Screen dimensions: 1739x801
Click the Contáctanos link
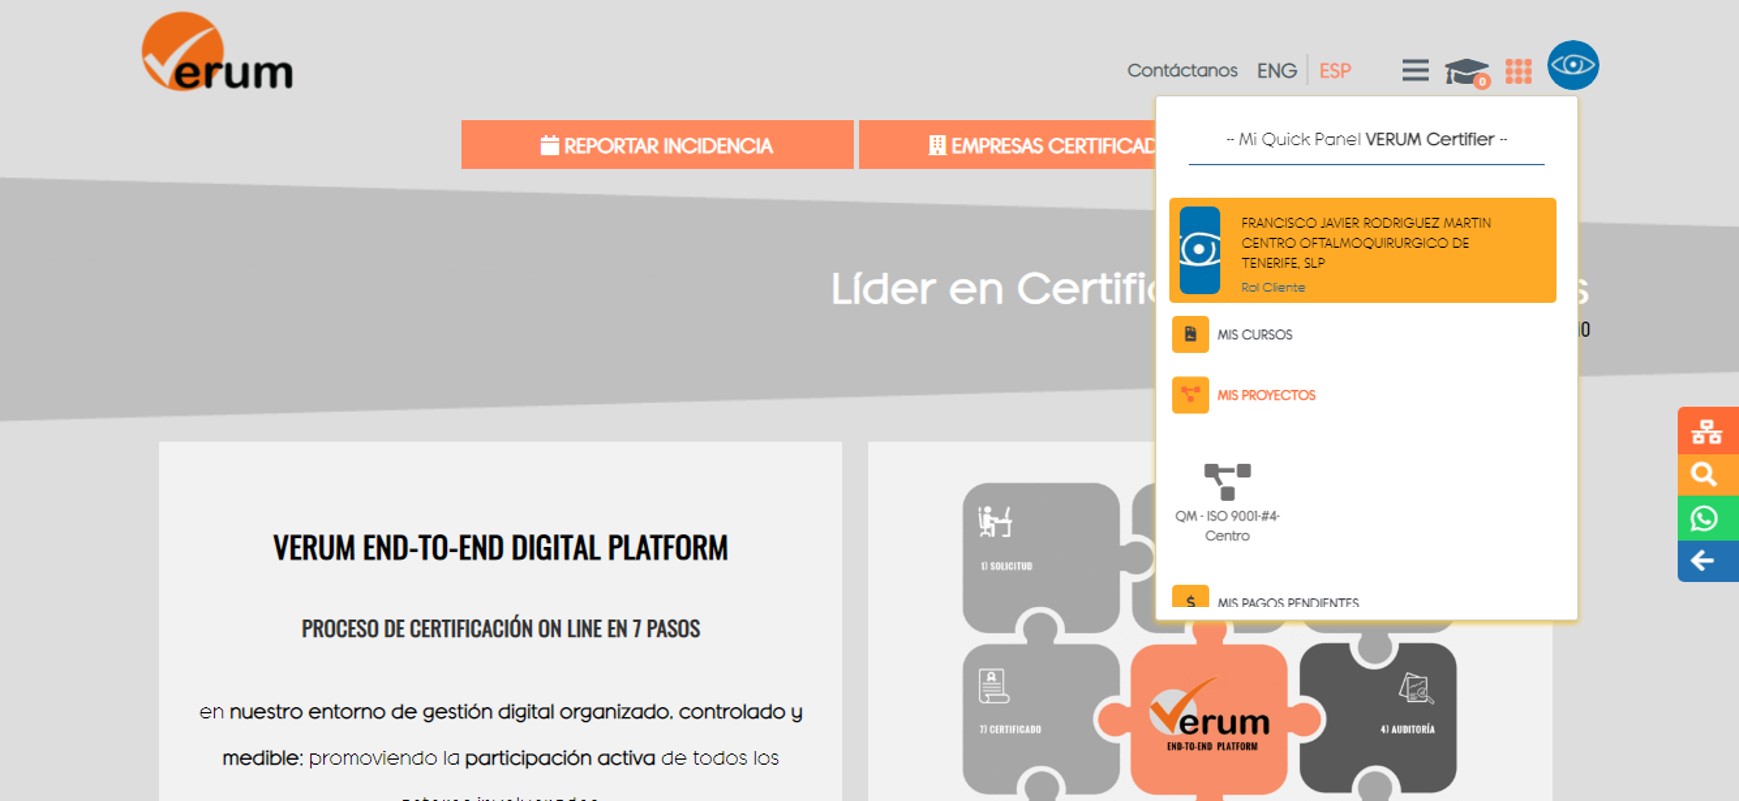1182,71
